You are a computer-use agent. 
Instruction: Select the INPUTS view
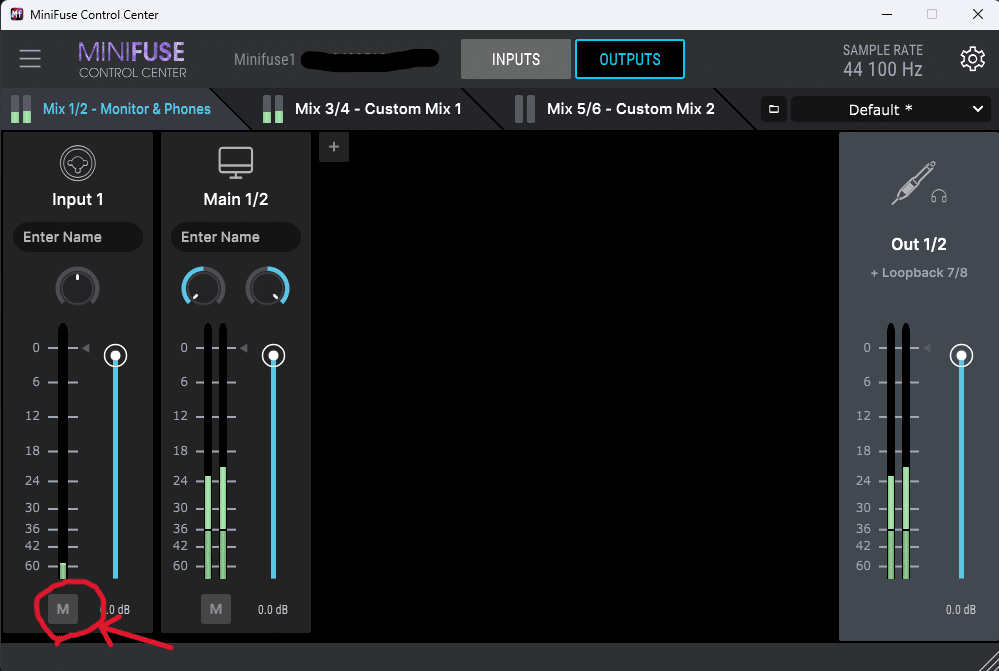[x=515, y=59]
